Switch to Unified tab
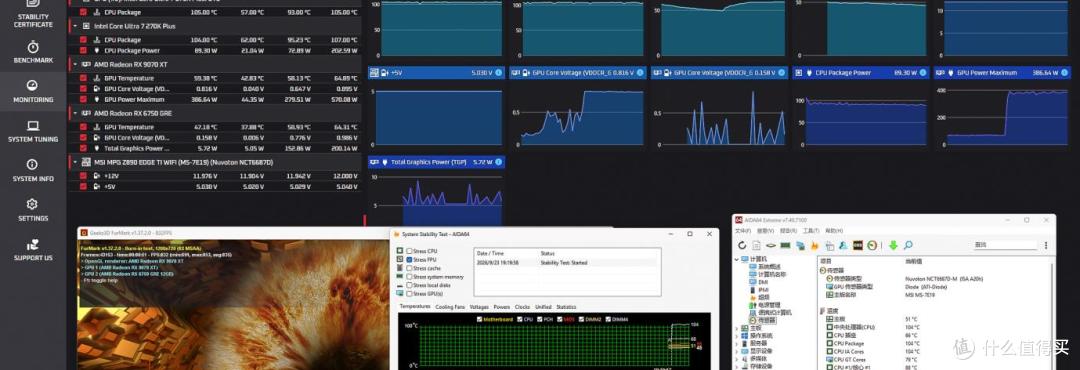Image resolution: width=1080 pixels, height=370 pixels. pyautogui.click(x=543, y=307)
